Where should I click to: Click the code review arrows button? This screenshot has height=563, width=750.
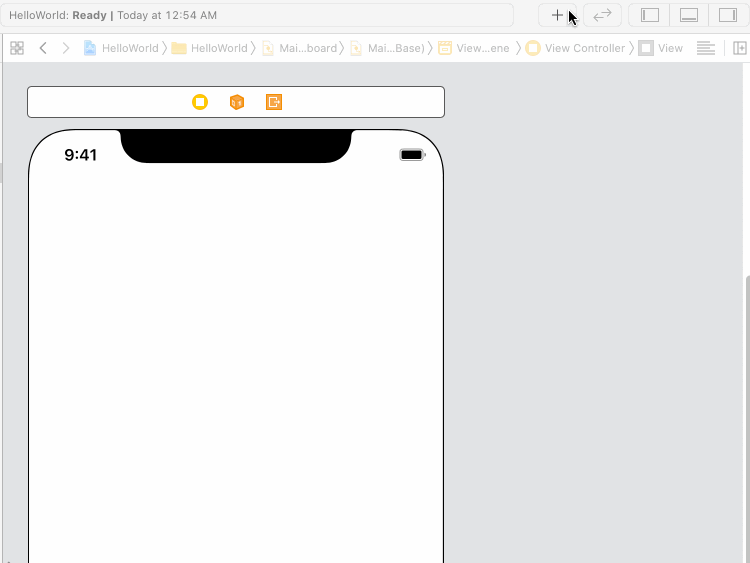pyautogui.click(x=602, y=15)
